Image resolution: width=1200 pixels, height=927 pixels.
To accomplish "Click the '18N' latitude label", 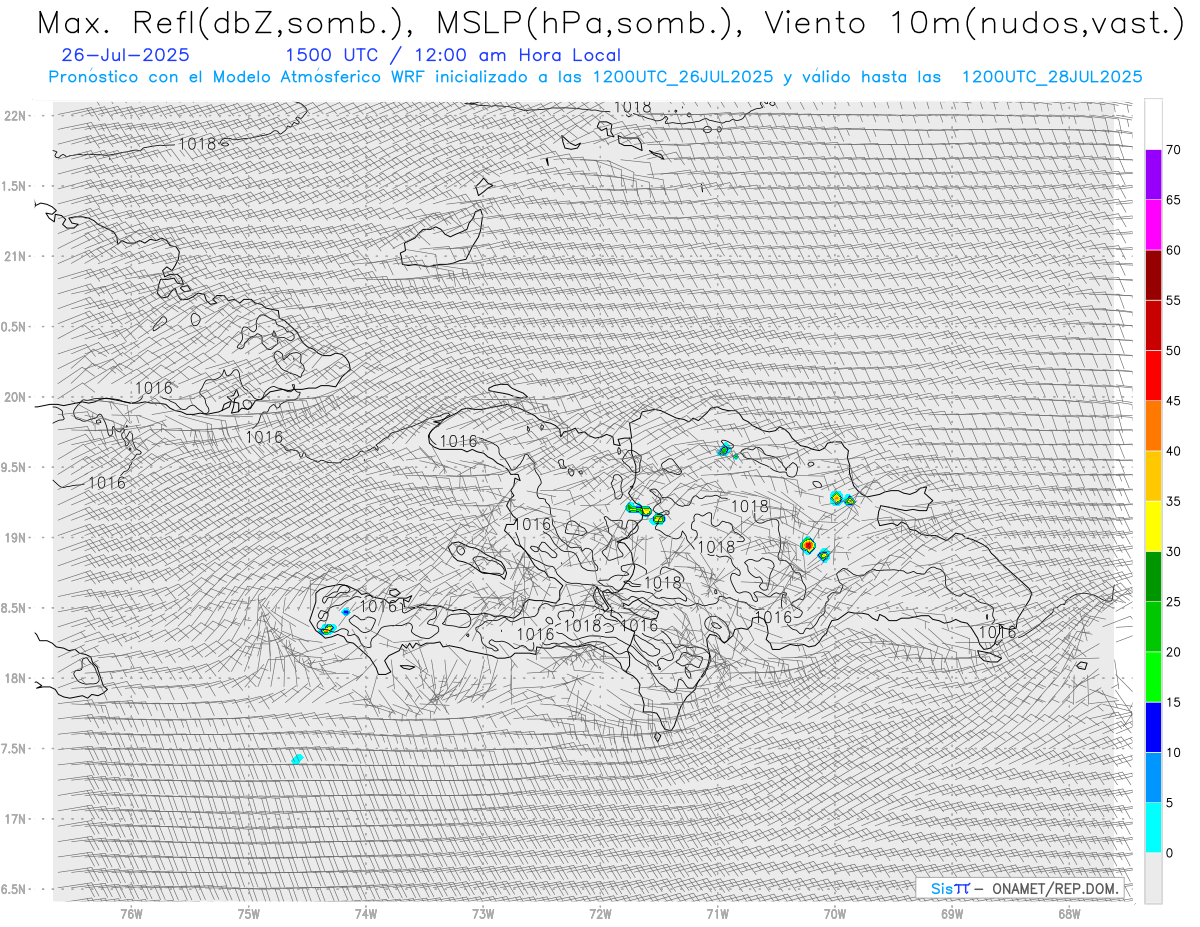I will [15, 679].
